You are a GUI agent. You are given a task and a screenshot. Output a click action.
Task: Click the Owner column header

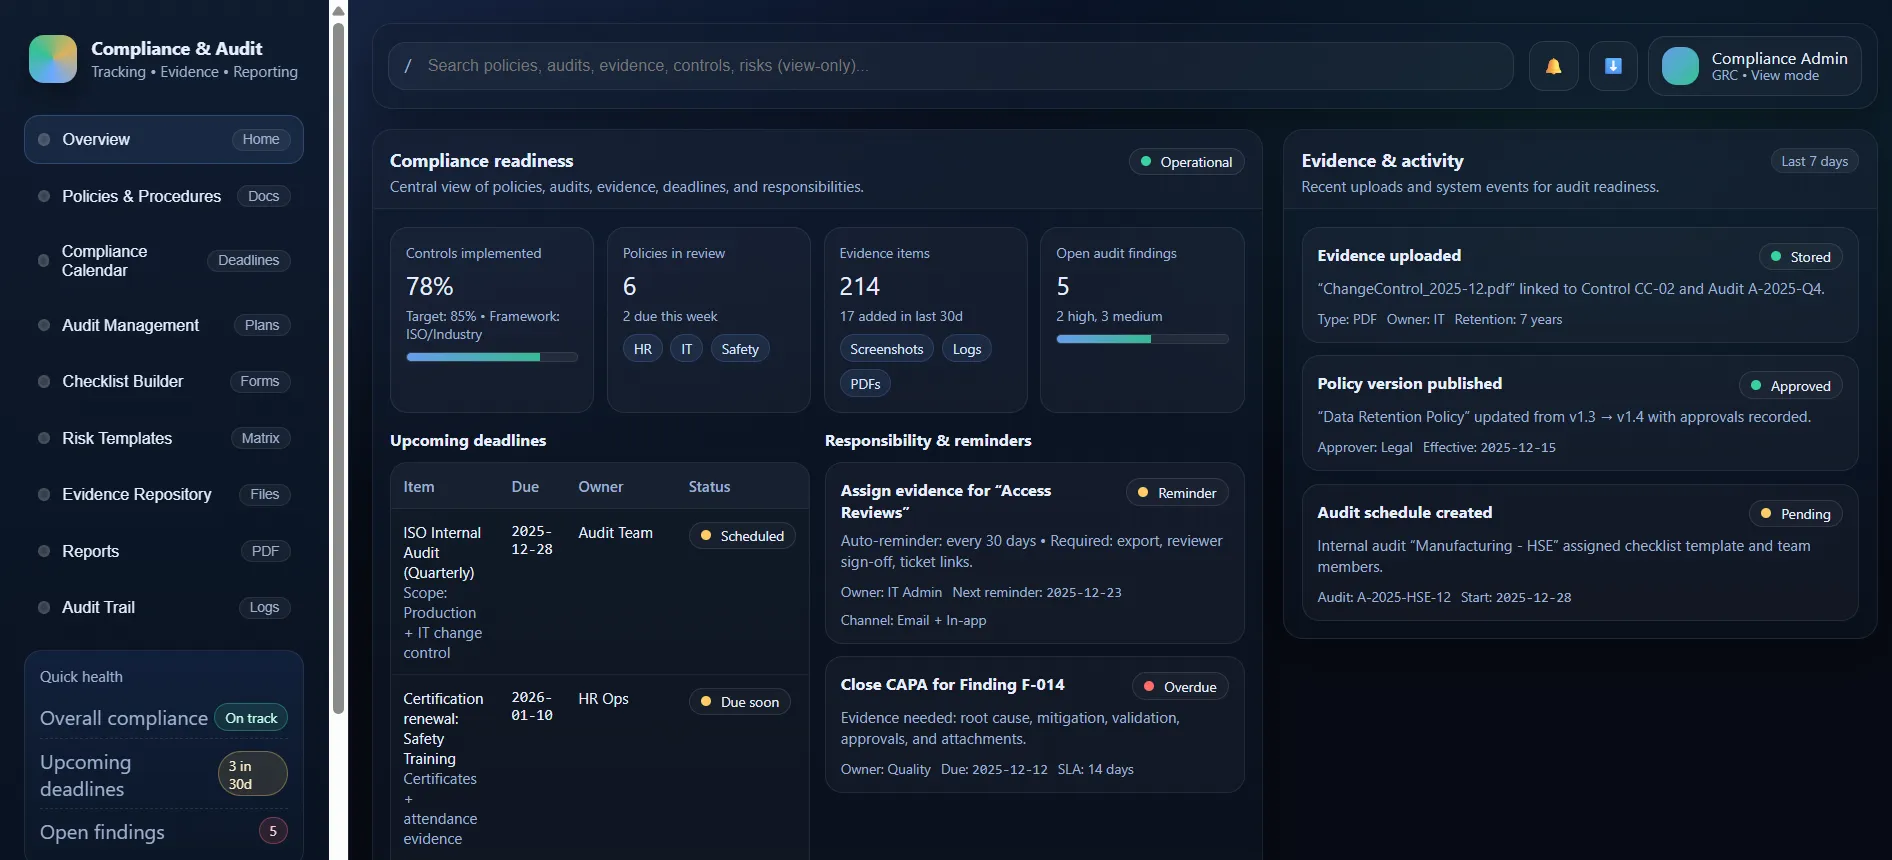[x=600, y=487]
